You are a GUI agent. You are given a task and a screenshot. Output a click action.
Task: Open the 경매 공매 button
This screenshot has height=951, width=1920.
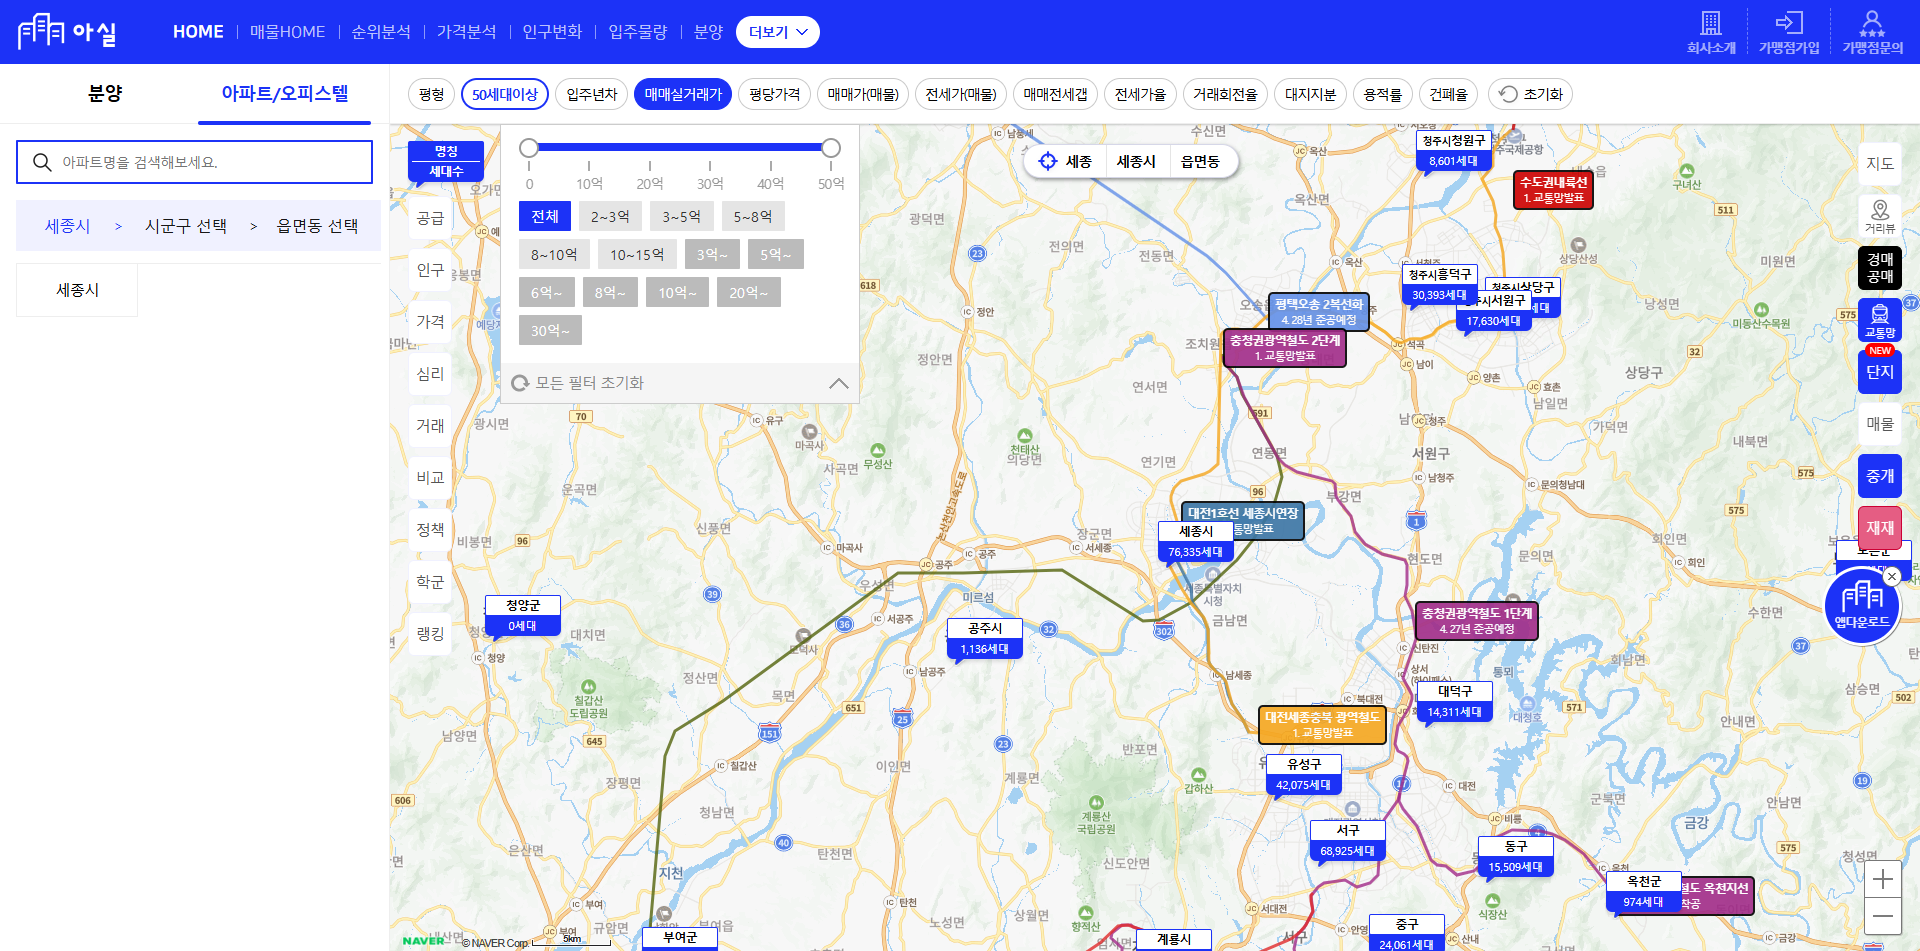click(1880, 268)
